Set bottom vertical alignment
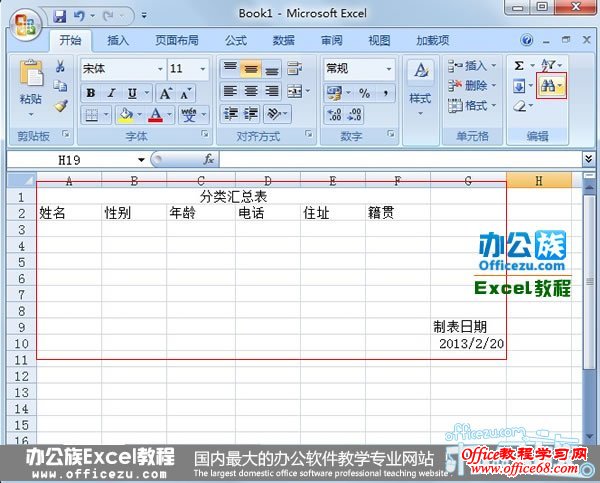This screenshot has width=600, height=483. pos(272,69)
